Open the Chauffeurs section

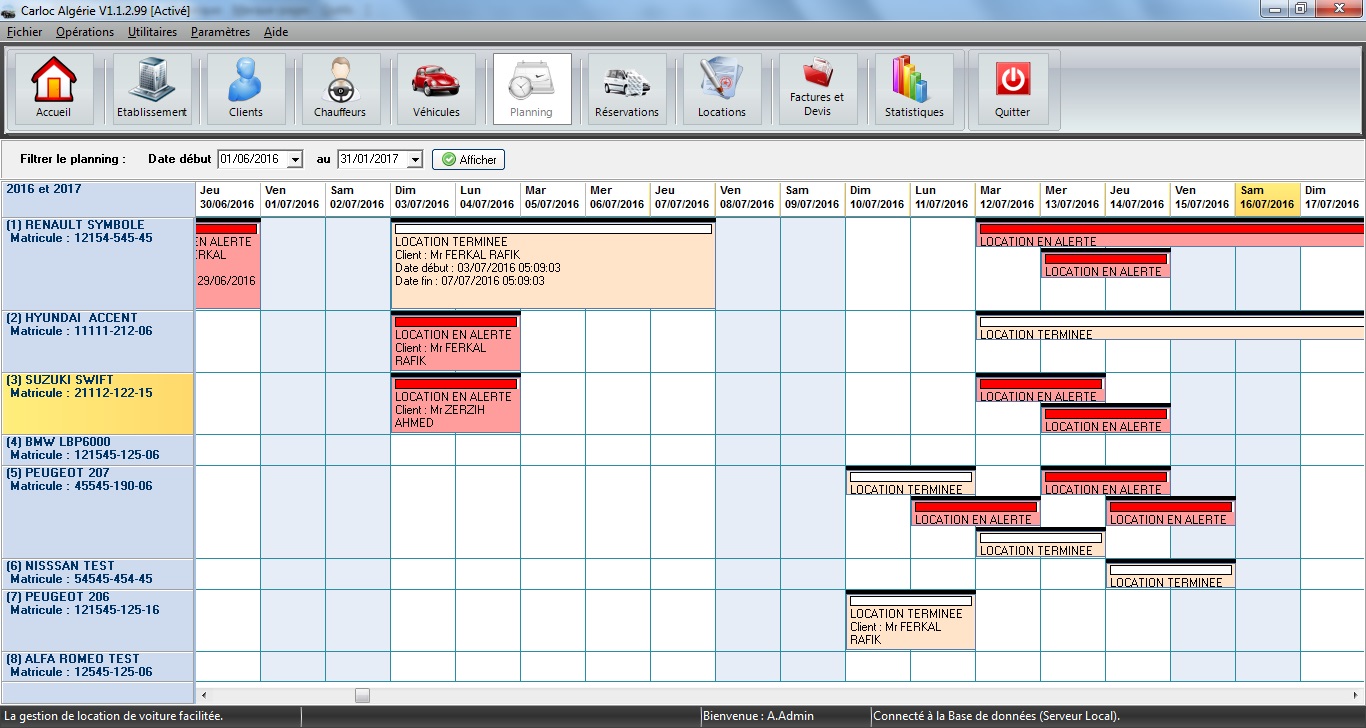tap(340, 88)
